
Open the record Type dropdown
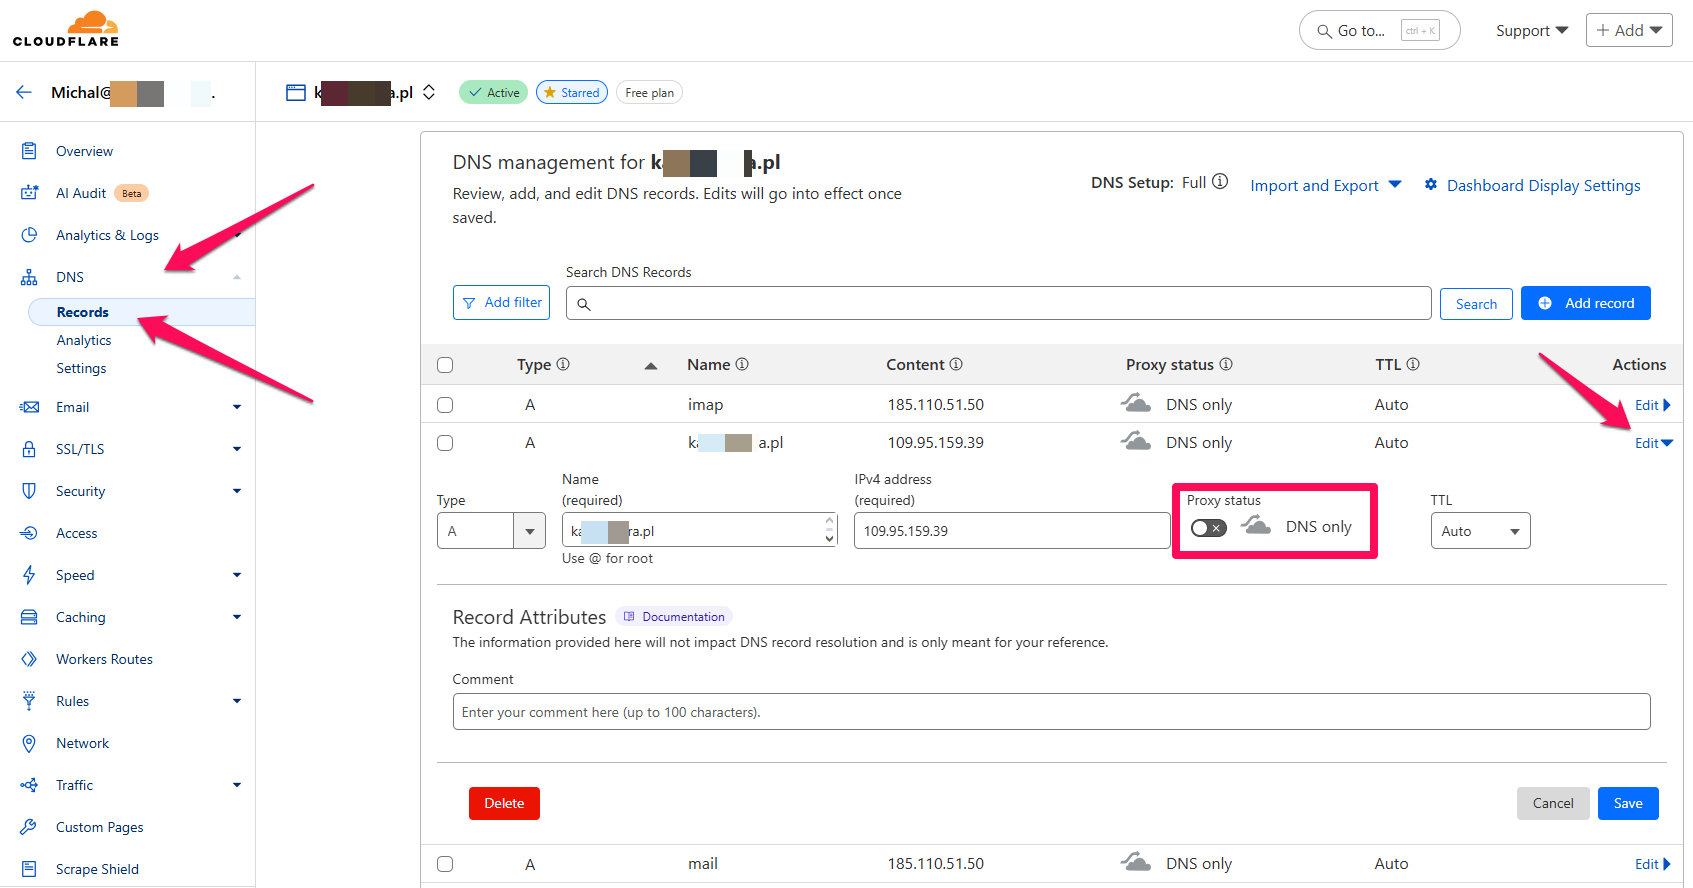coord(491,531)
